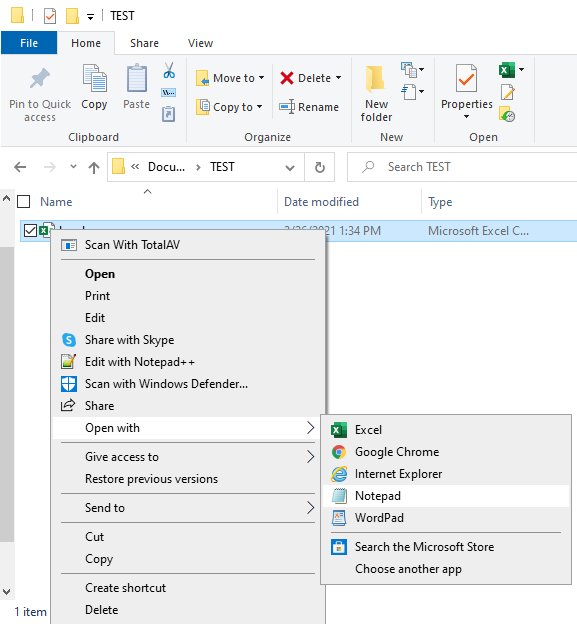577x624 pixels.
Task: Click the Up one level arrow
Action: coord(94,168)
